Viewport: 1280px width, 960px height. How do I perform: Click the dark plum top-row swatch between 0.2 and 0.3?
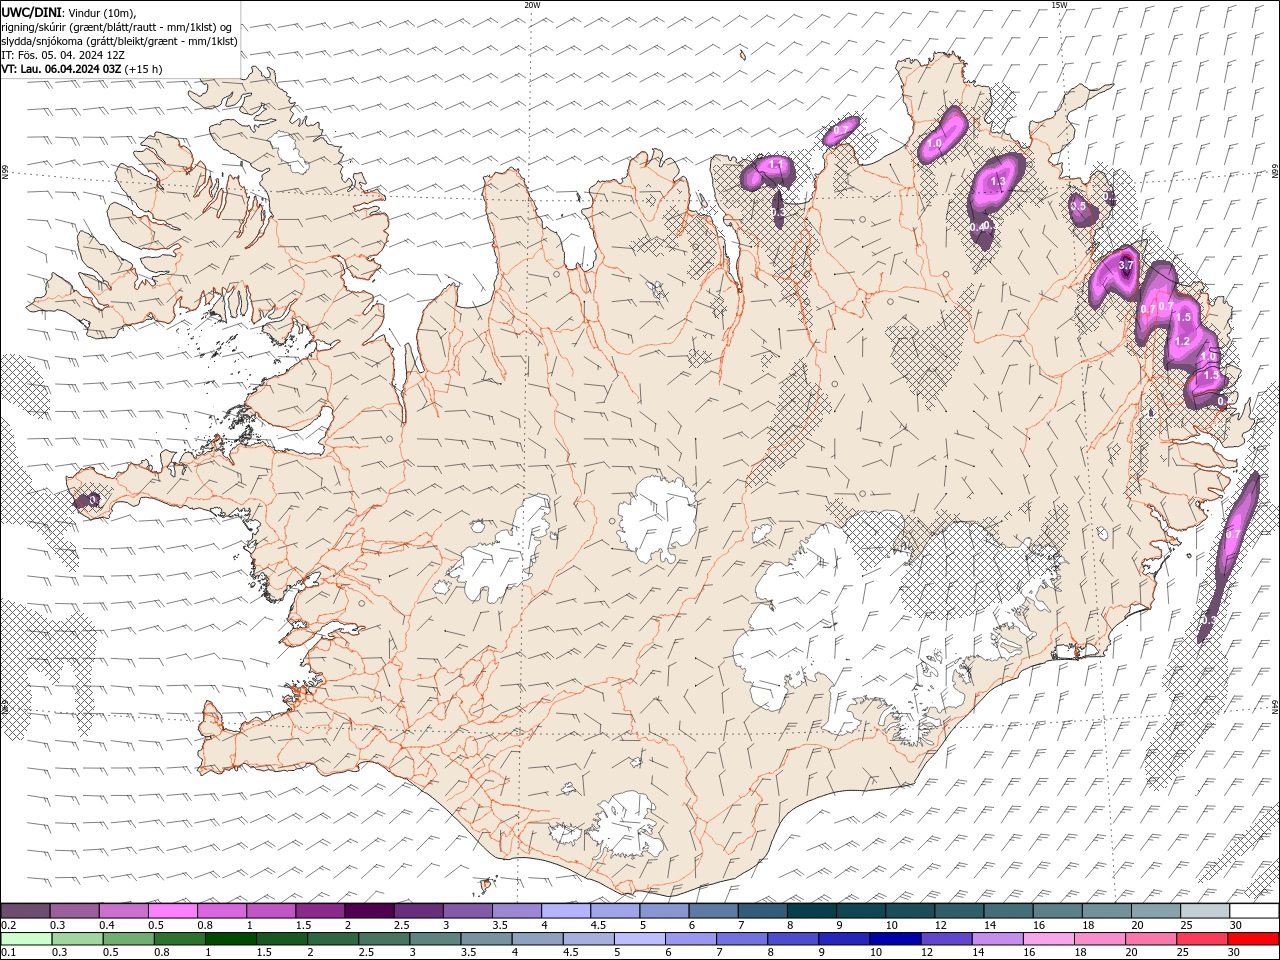tap(25, 911)
